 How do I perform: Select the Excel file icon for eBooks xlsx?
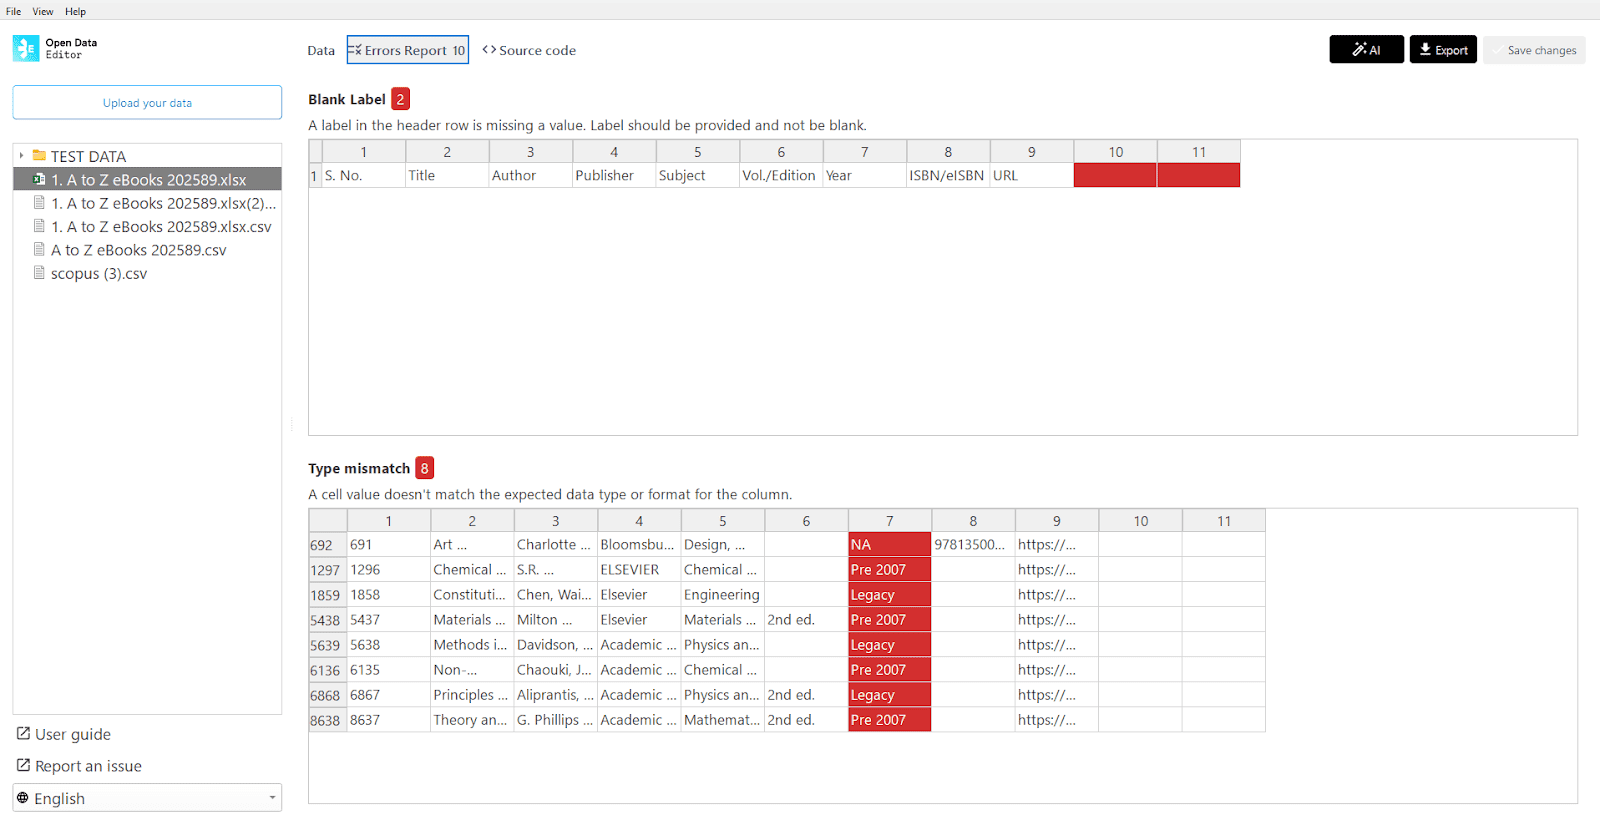pos(40,180)
